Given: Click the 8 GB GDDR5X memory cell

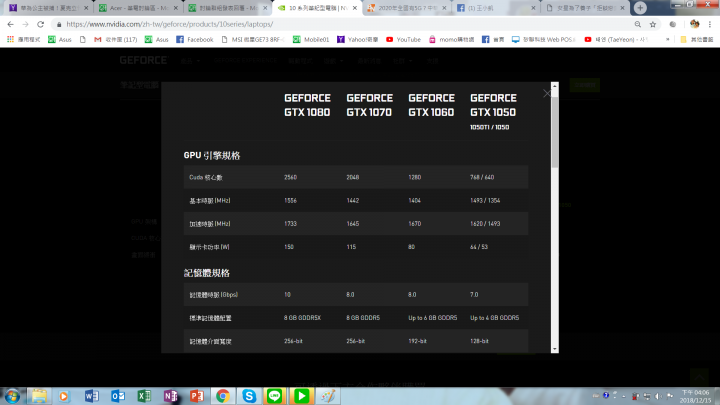Looking at the screenshot, I should 302,318.
